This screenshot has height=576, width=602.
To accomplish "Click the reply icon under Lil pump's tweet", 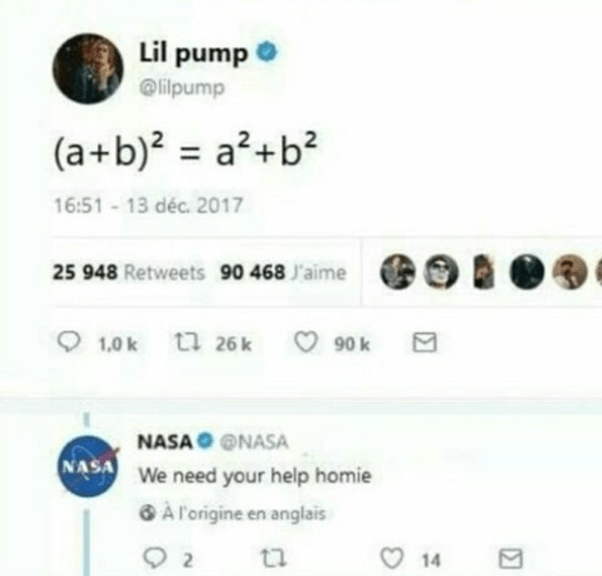I will [69, 342].
